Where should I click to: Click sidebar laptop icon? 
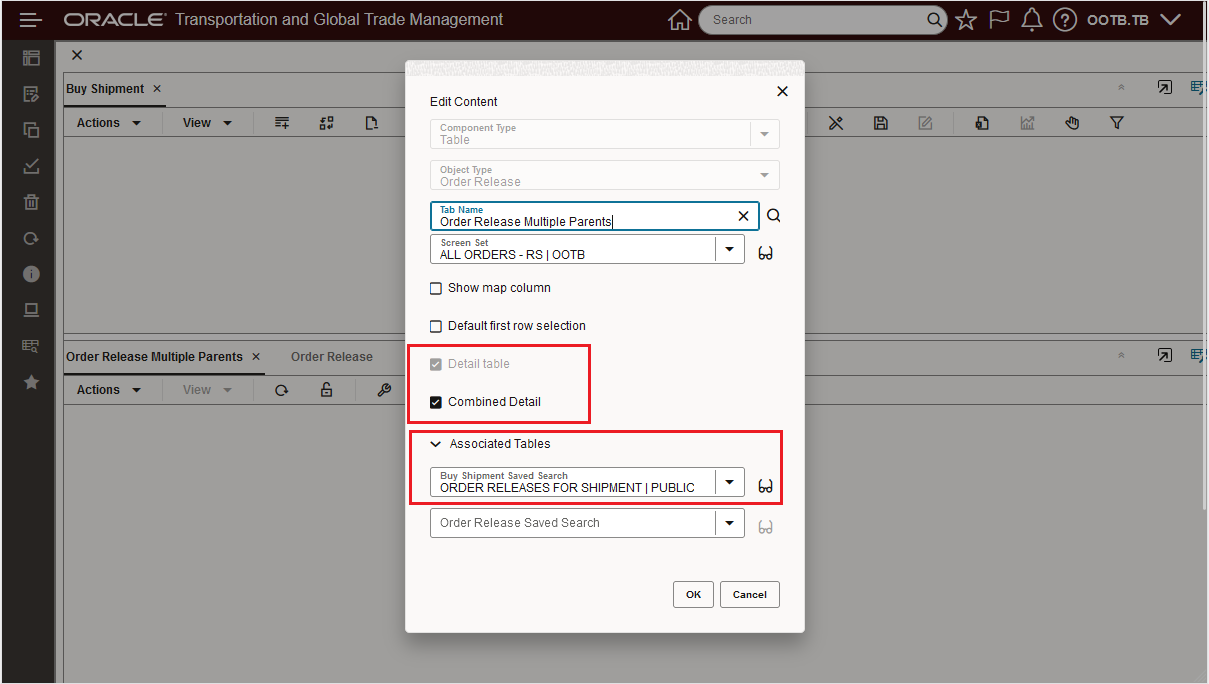31,310
